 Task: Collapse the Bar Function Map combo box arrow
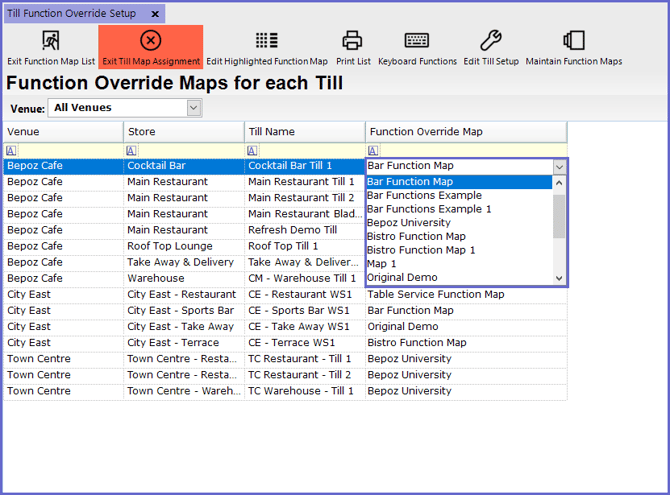coord(559,166)
